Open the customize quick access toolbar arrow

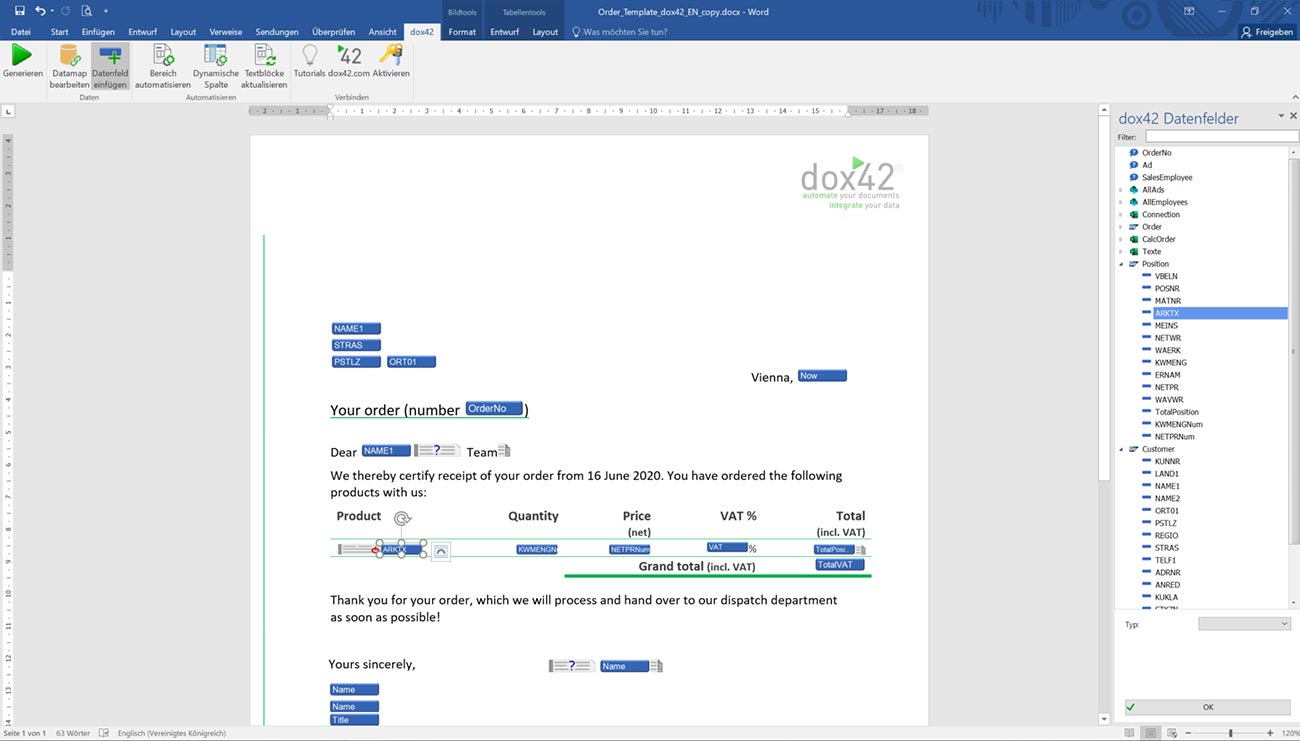106,11
